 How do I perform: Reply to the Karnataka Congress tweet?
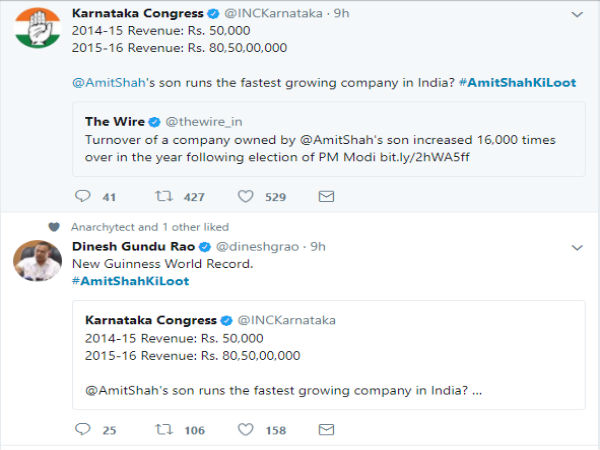tap(82, 197)
